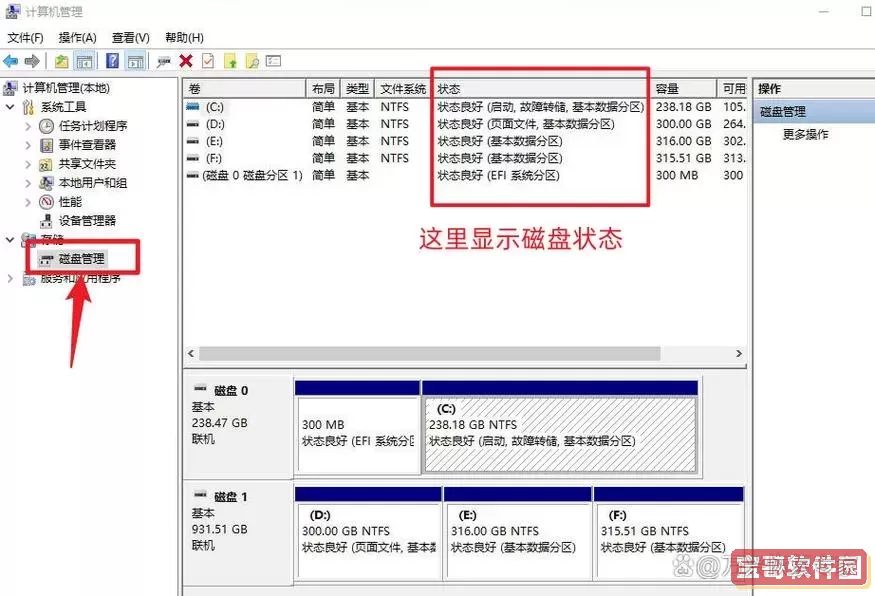Sort by the 卷 column header
This screenshot has height=596, width=875.
pyautogui.click(x=244, y=88)
